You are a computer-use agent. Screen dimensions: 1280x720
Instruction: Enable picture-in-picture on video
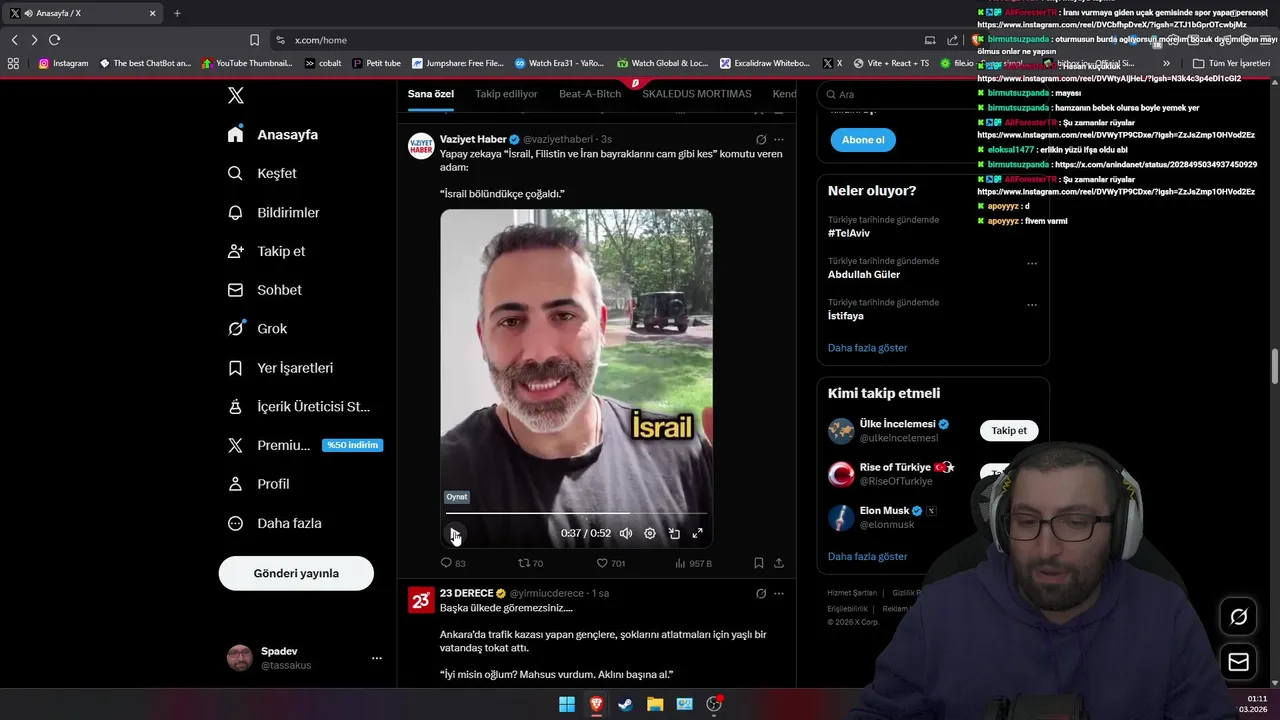pyautogui.click(x=674, y=534)
